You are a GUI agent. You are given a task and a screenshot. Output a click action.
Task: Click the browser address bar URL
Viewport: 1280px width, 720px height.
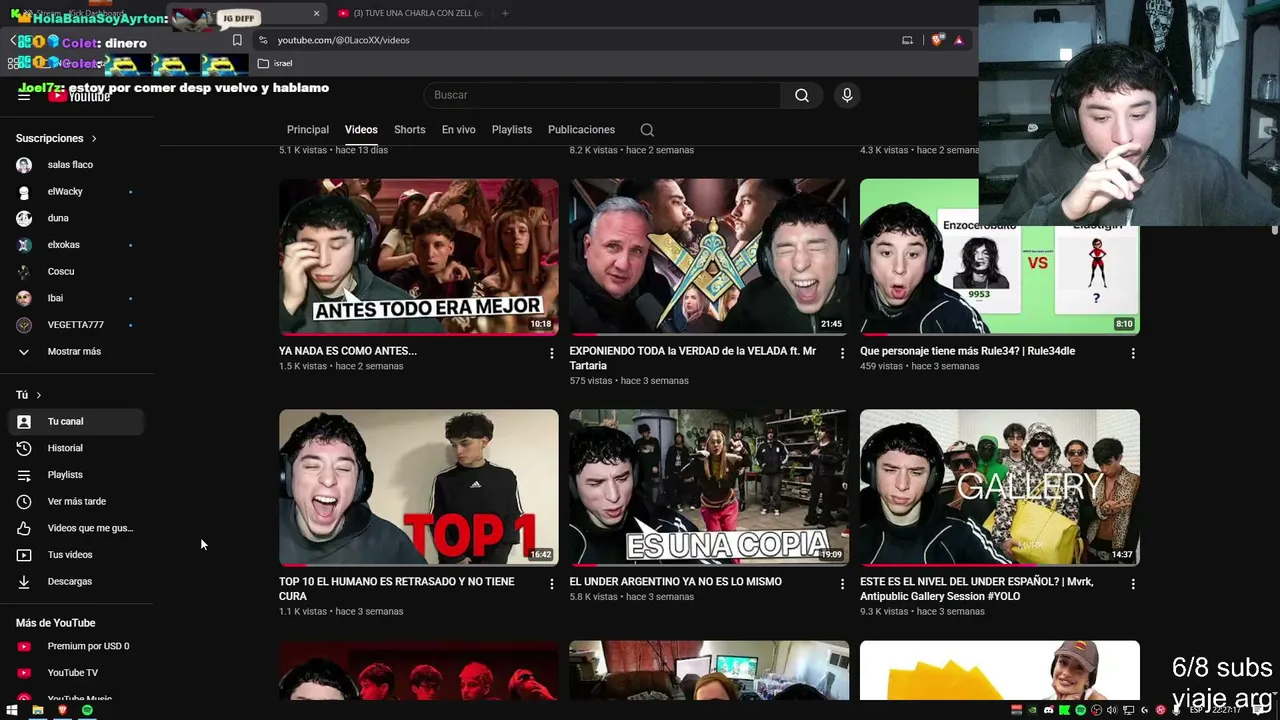[x=344, y=40]
